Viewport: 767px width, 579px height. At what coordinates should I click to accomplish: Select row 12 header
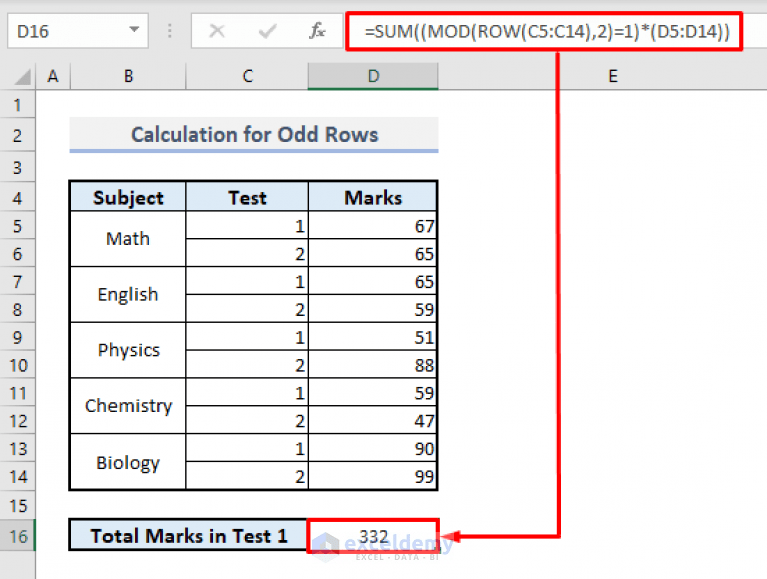18,421
